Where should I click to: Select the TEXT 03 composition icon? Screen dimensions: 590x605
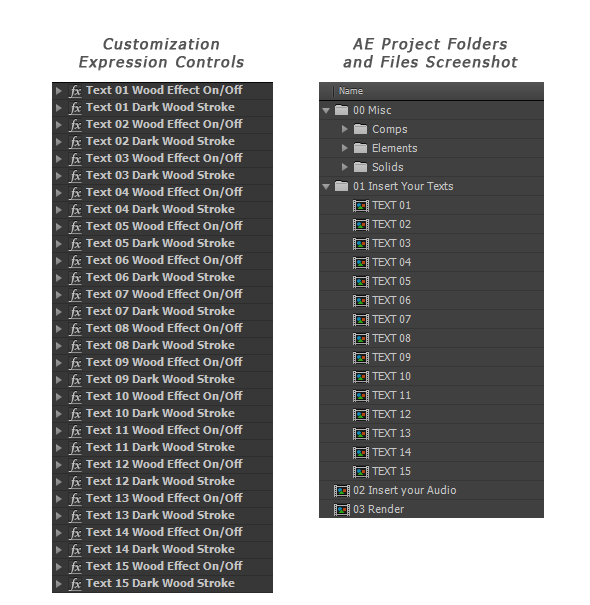pyautogui.click(x=361, y=243)
